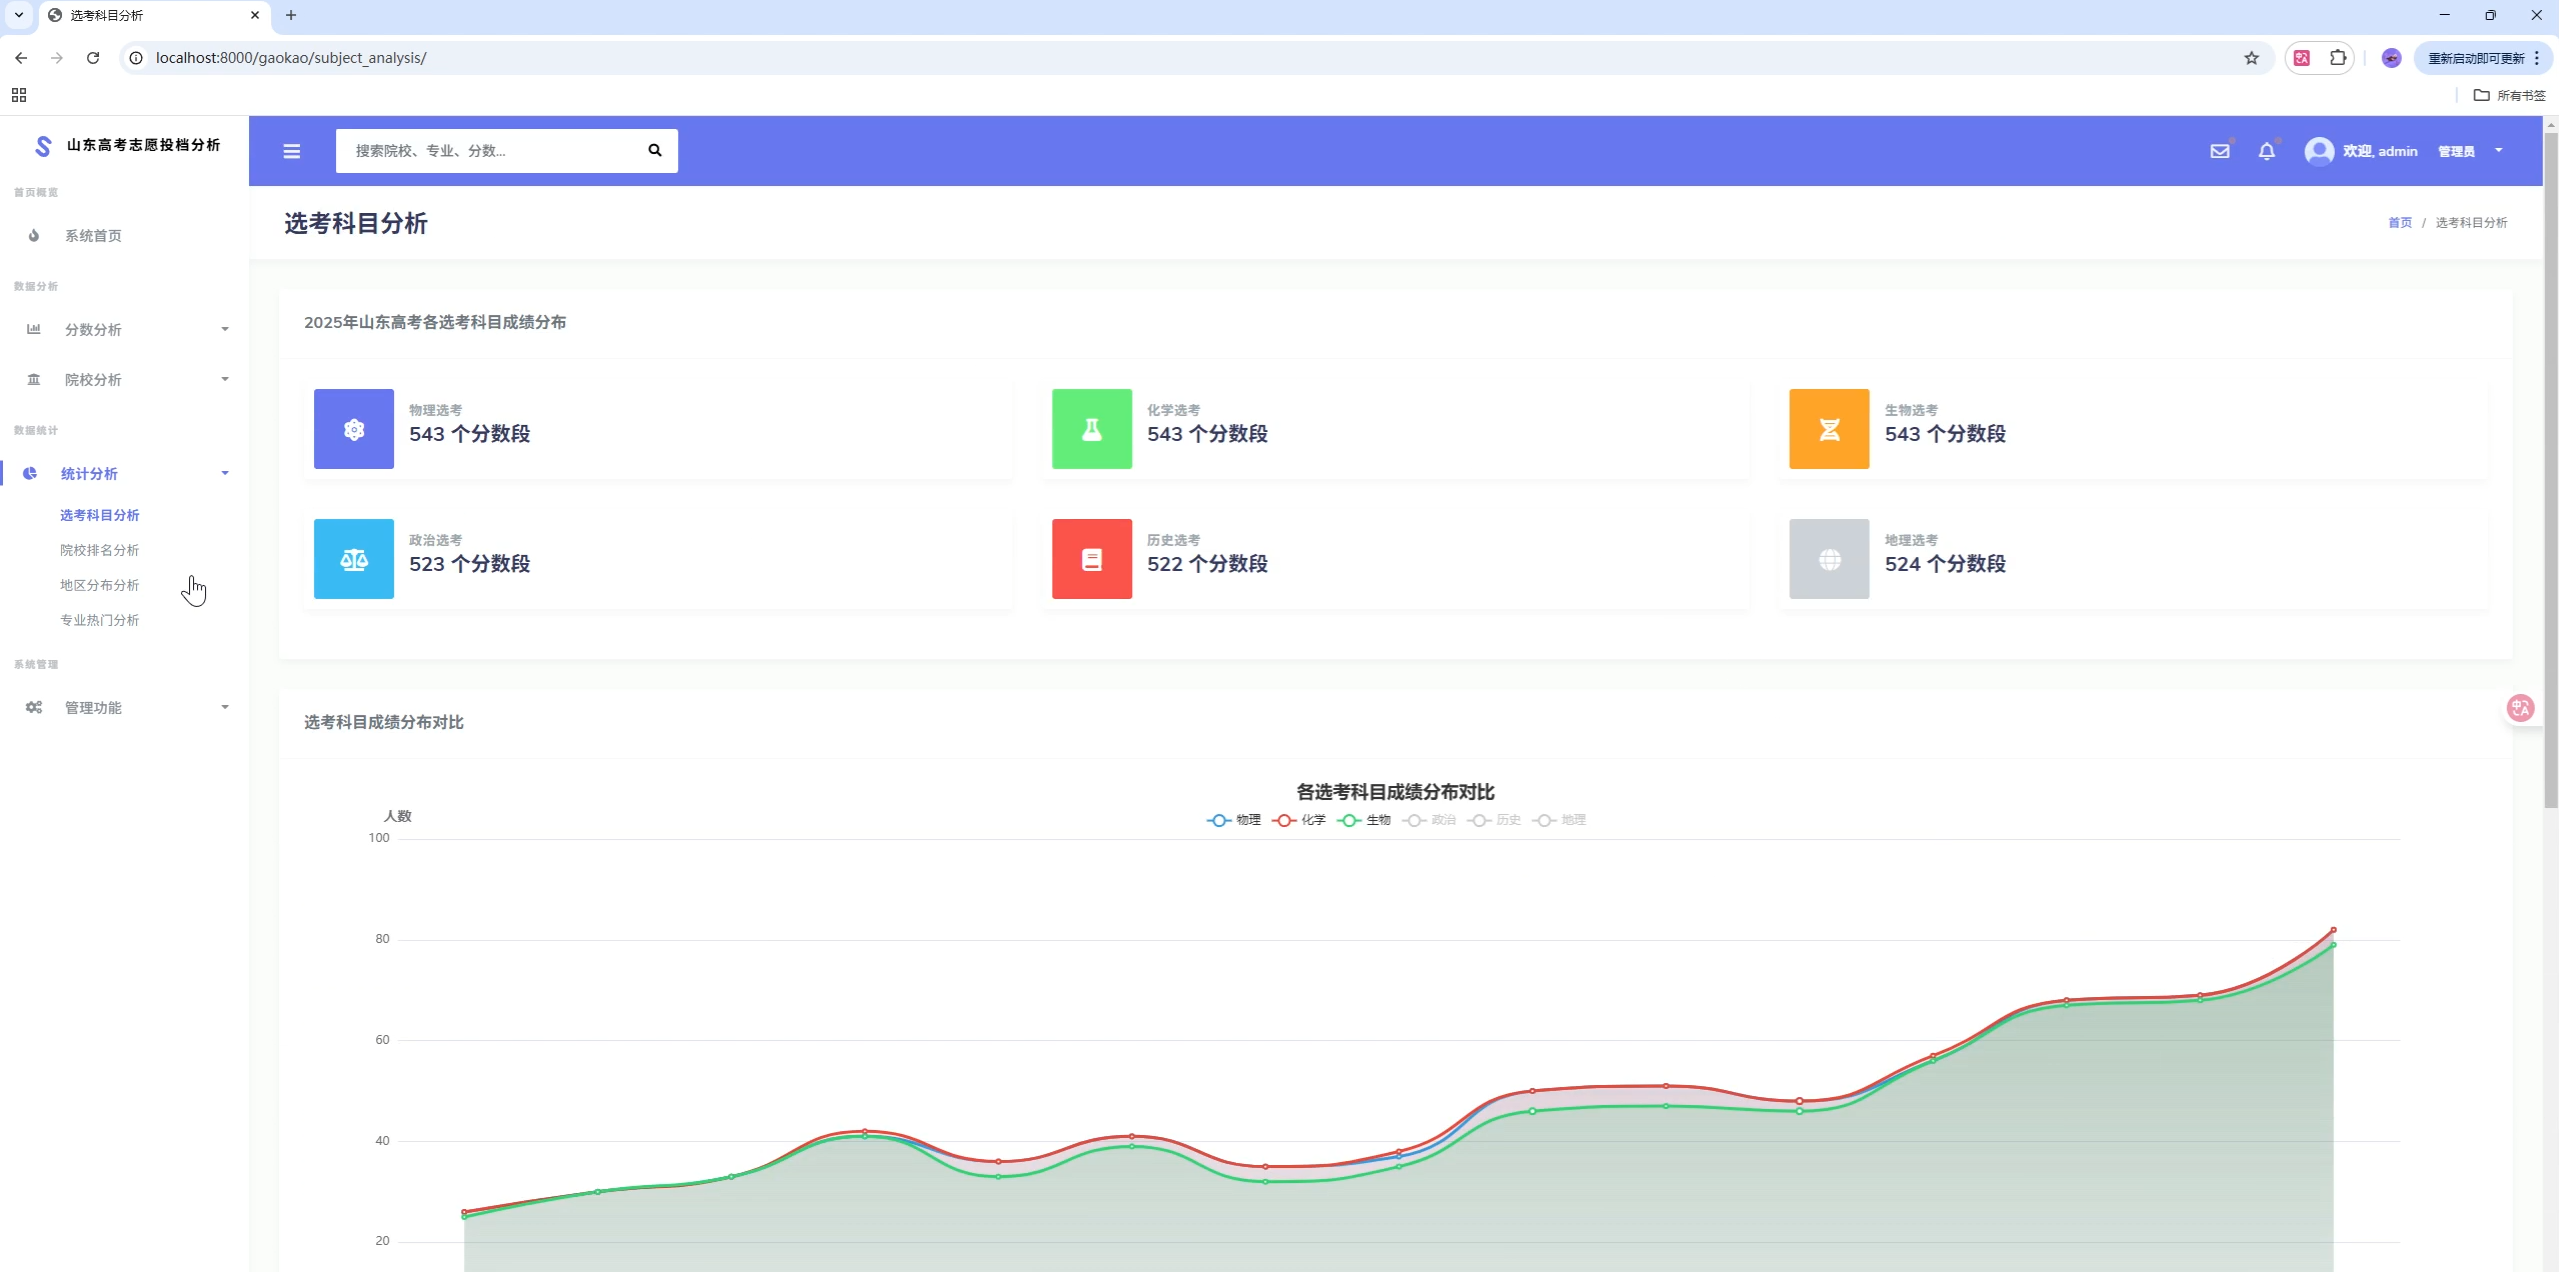
Task: Toggle the 生物 series in chart legend
Action: coord(1365,820)
